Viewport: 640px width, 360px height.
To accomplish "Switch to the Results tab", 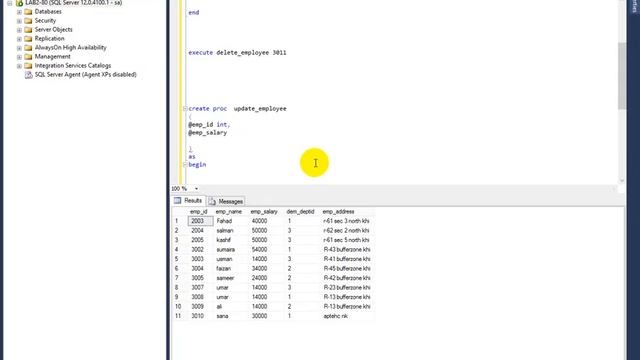I will coord(188,201).
